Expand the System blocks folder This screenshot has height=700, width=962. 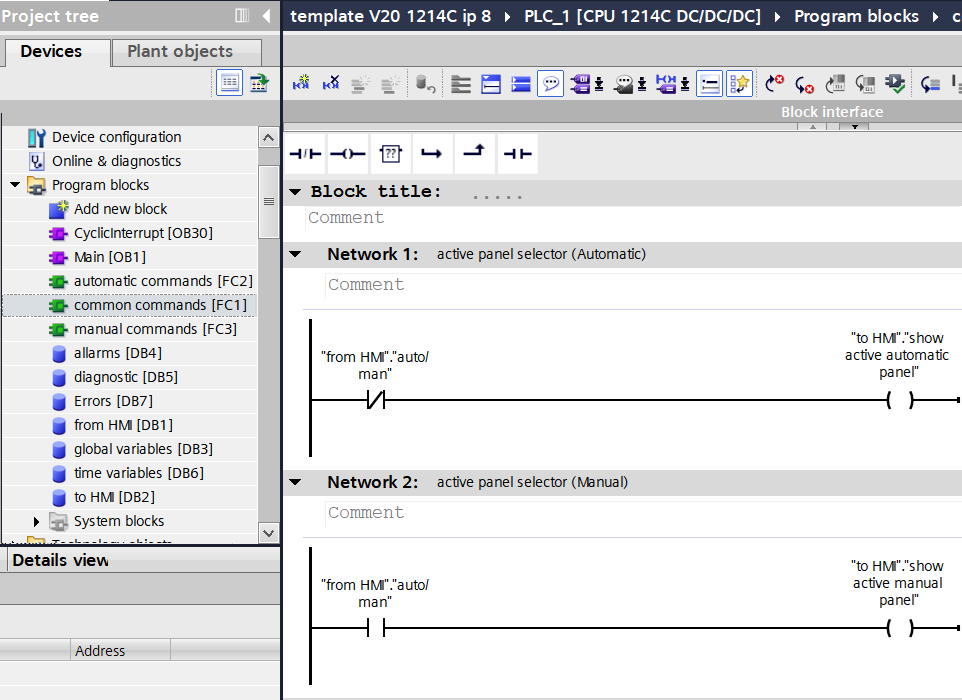pyautogui.click(x=38, y=521)
